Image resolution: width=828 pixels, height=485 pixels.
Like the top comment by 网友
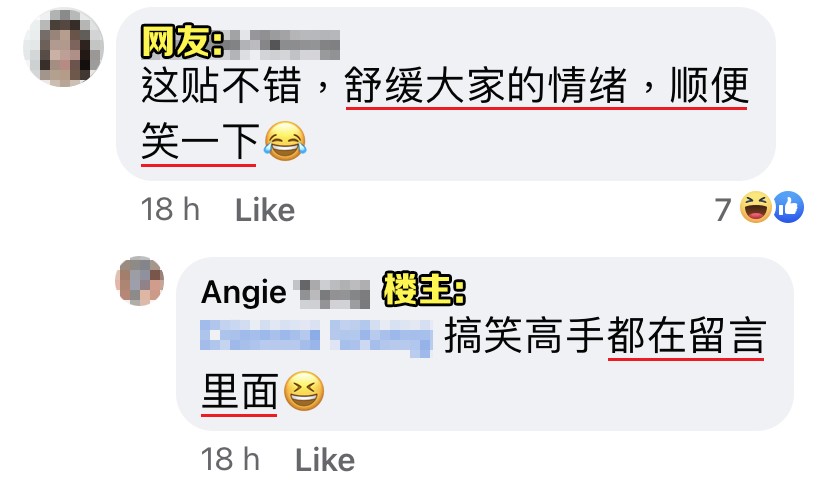265,210
